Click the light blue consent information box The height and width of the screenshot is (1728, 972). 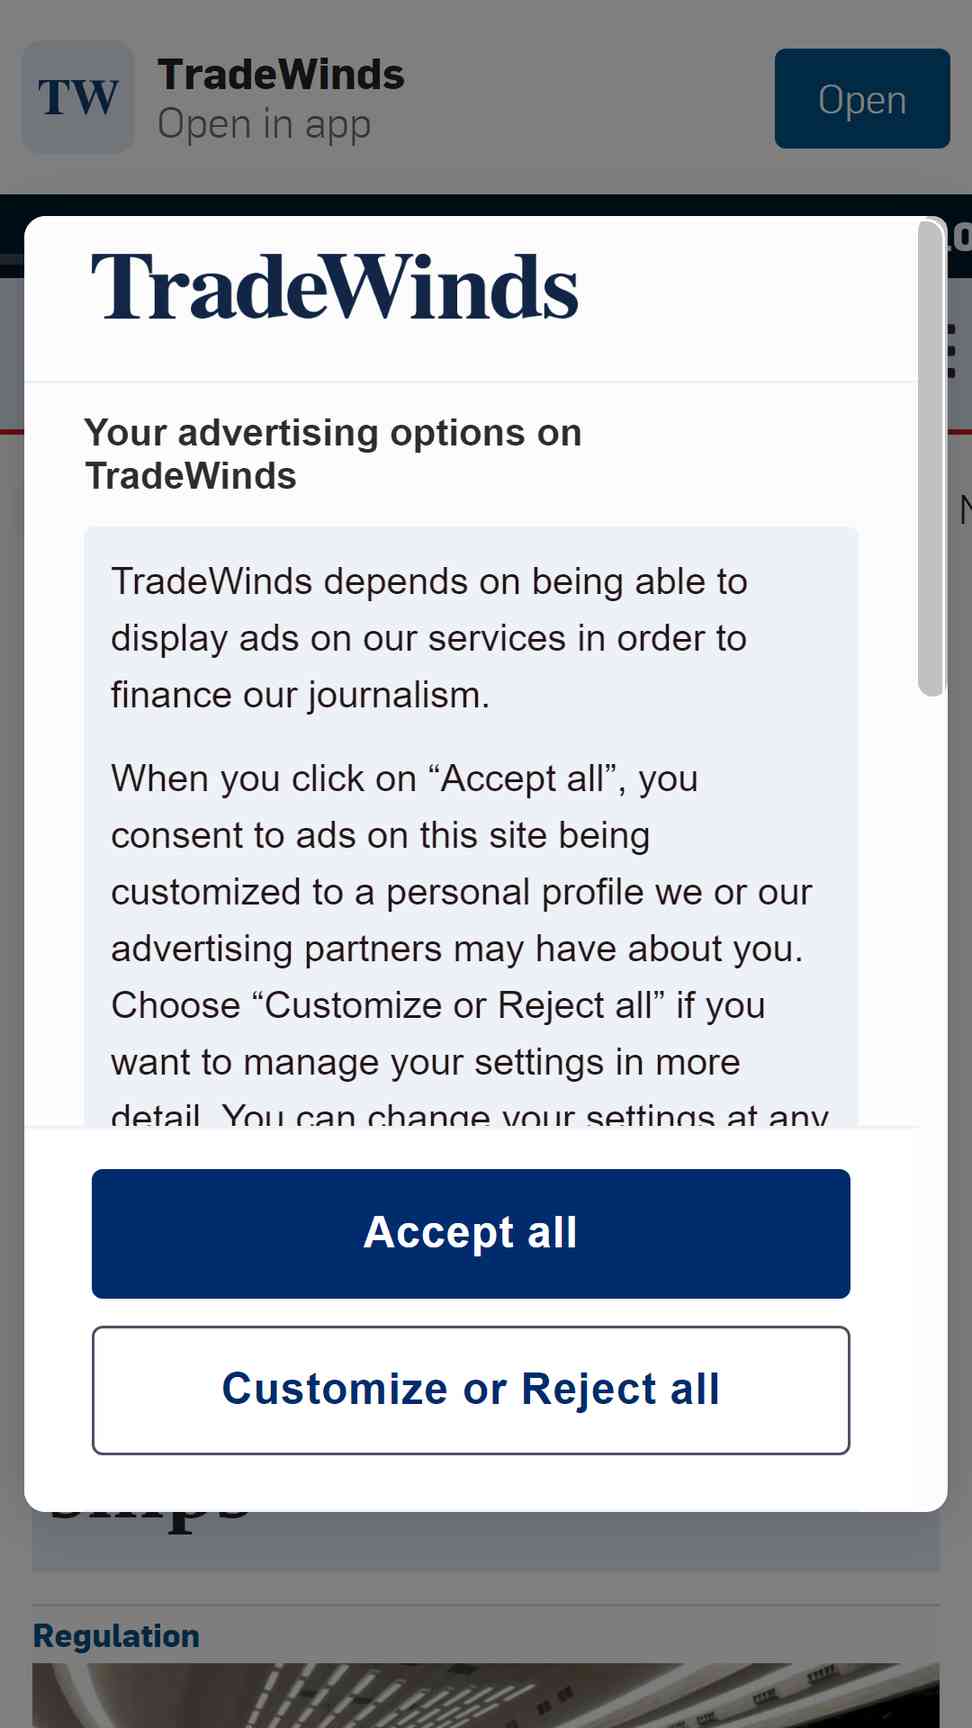(471, 827)
